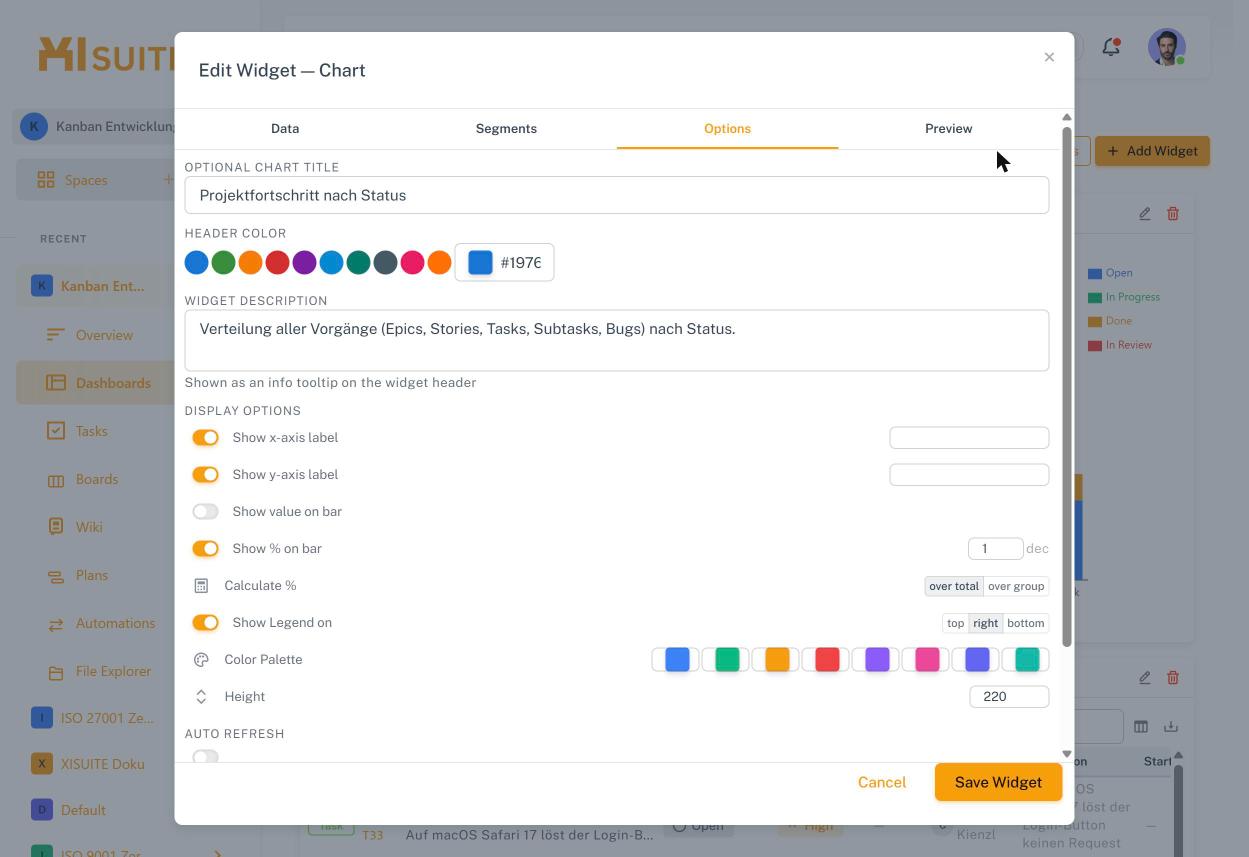Edit the table widget via pencil icon
The image size is (1249, 857).
pos(1145,677)
